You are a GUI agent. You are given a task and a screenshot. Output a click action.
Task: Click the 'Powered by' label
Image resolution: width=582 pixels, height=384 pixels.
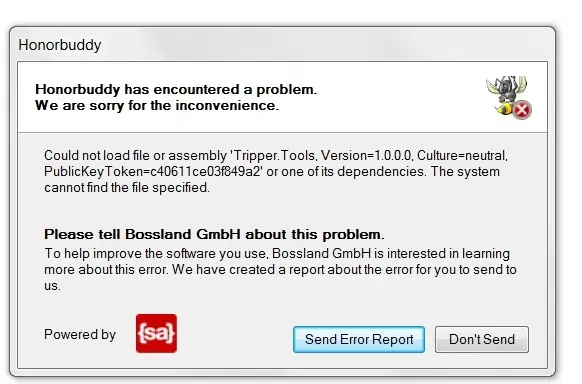(x=80, y=334)
